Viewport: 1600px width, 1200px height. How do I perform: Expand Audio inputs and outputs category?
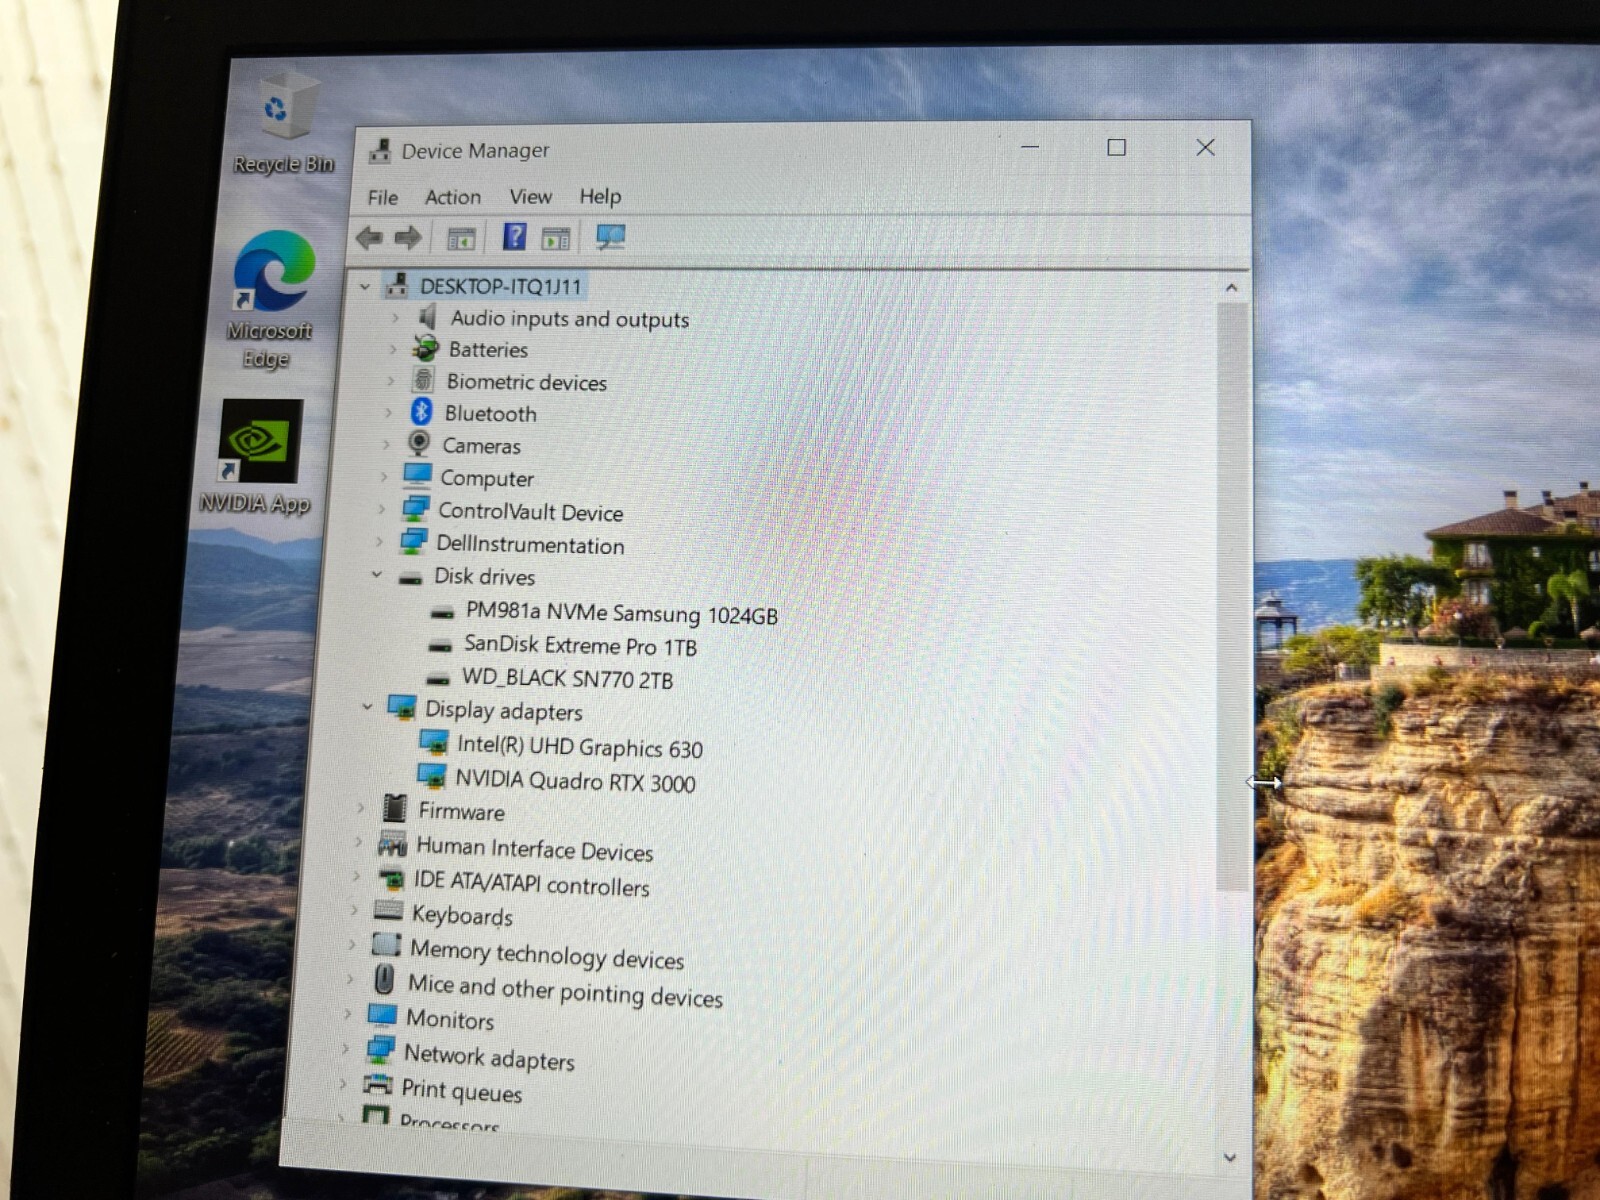click(x=395, y=318)
